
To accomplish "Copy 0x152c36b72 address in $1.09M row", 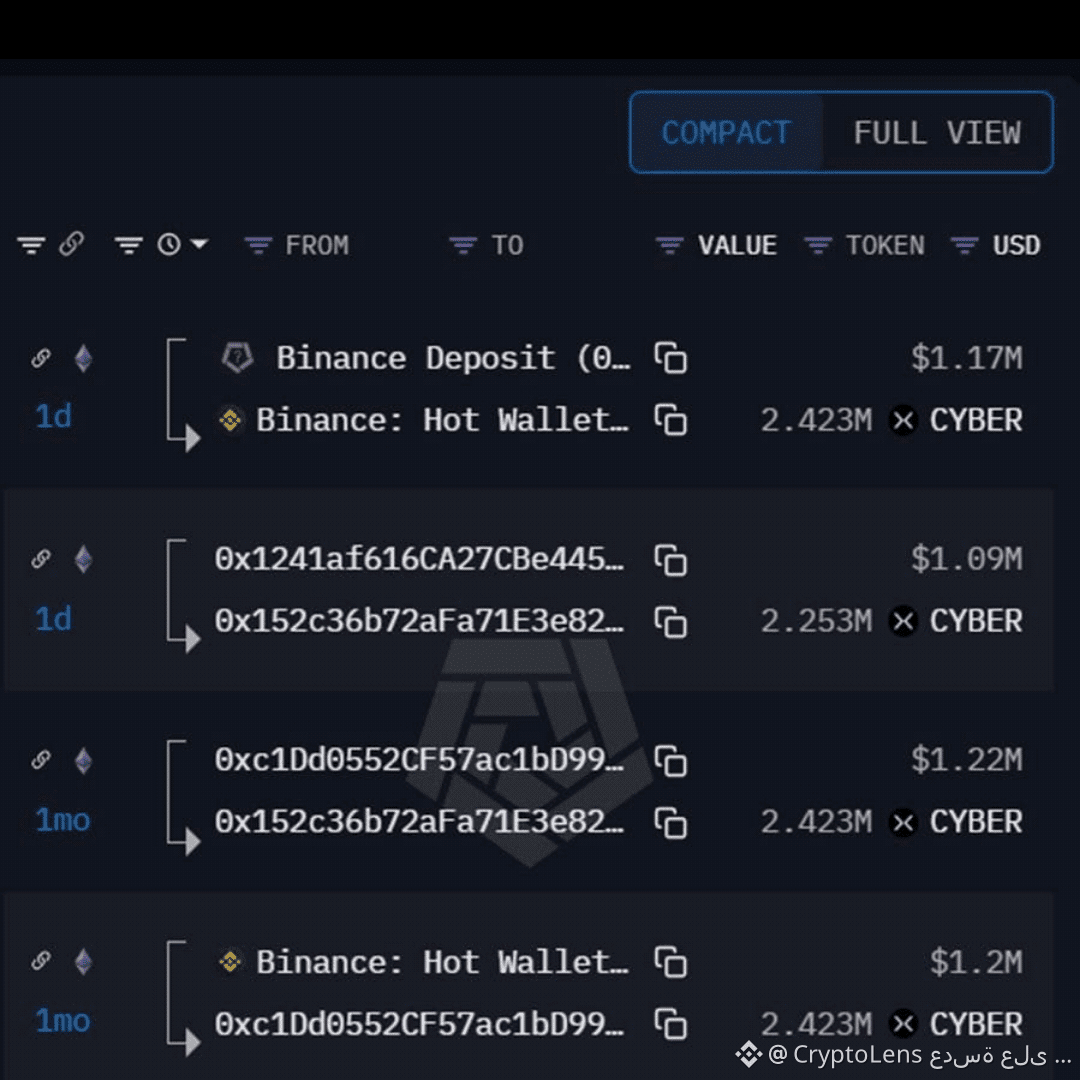I will click(671, 622).
